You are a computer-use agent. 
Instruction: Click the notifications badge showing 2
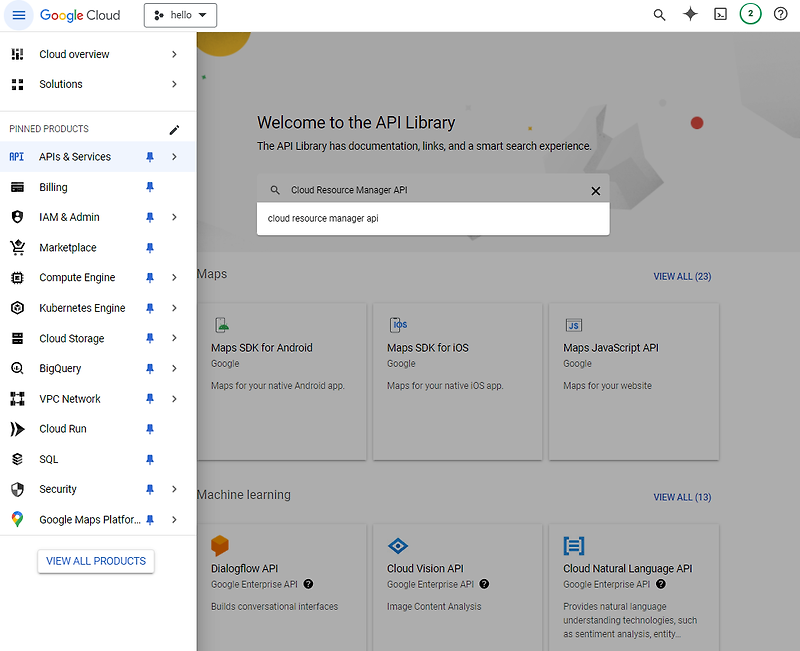coord(751,15)
